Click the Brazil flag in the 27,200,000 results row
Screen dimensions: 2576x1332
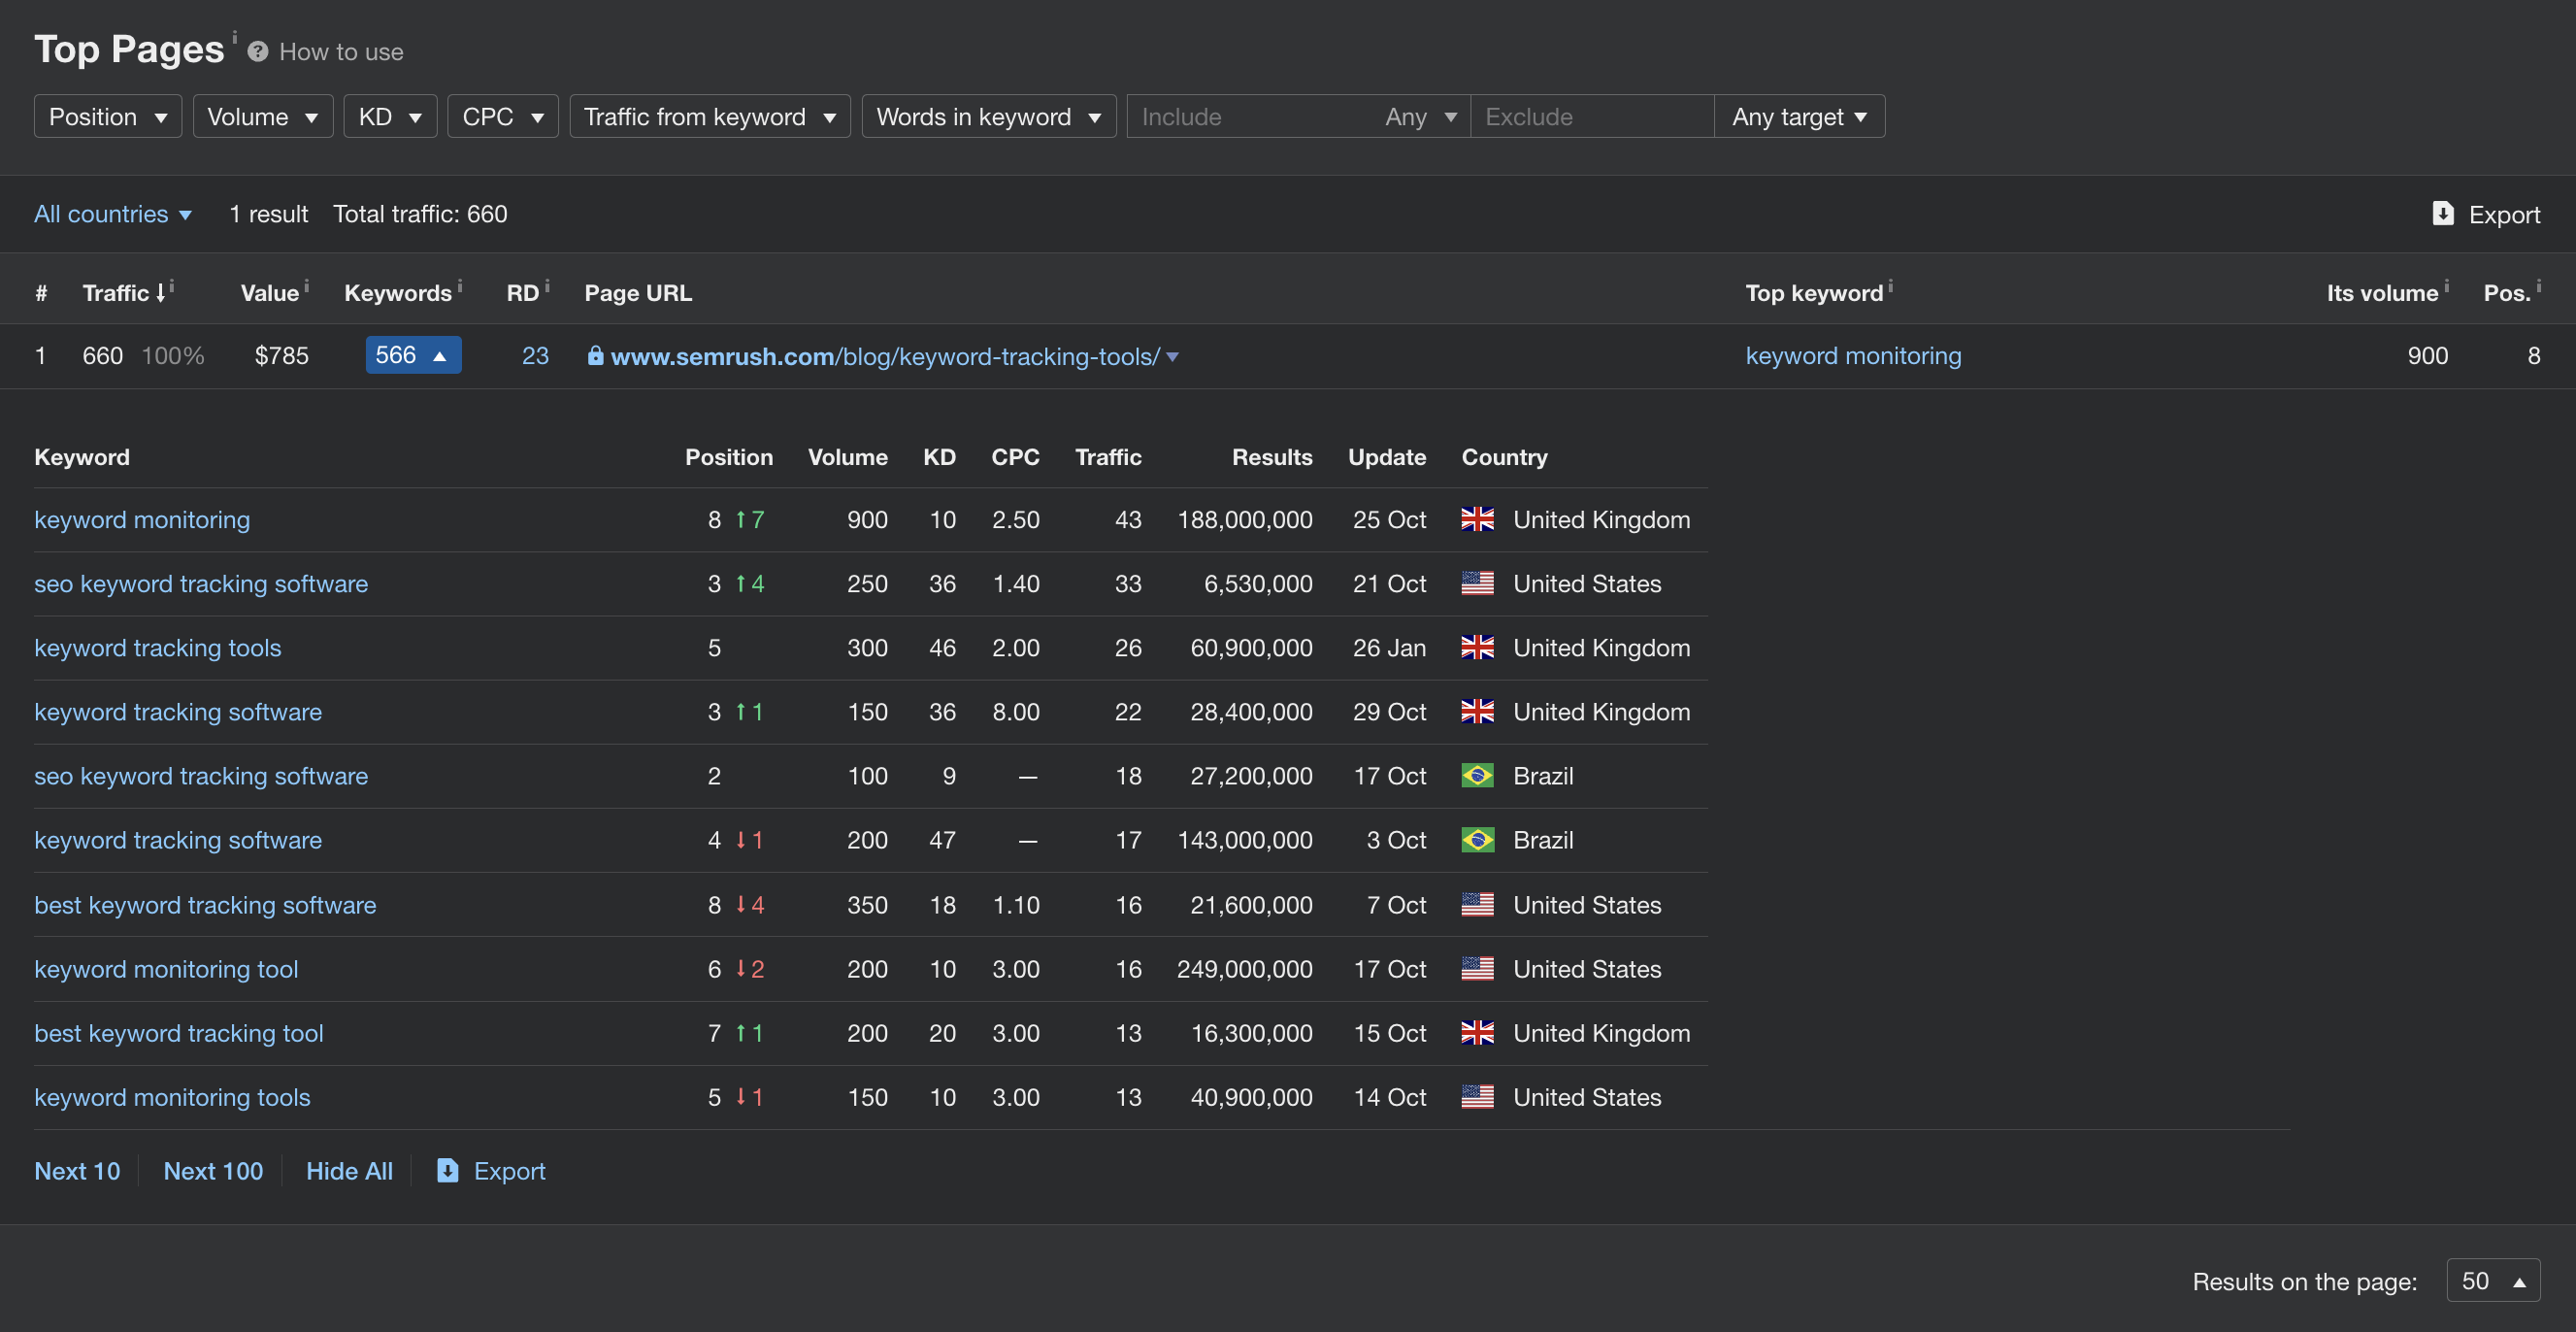1477,775
